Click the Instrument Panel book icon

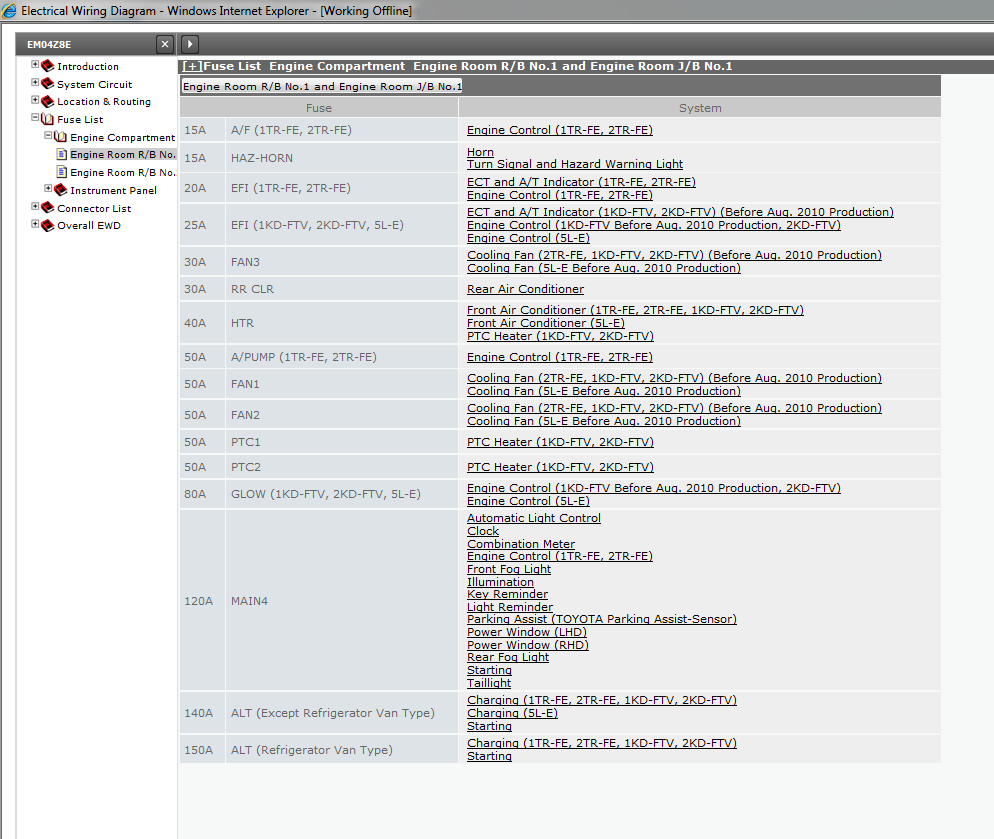(60, 190)
